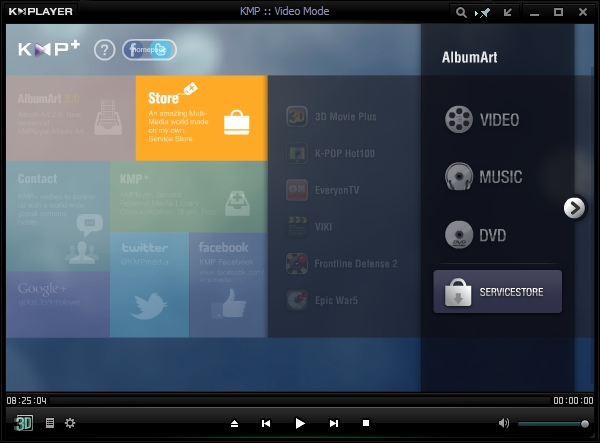Screen dimensions: 600x443
Task: Click the search magnifier icon
Action: pyautogui.click(x=462, y=13)
